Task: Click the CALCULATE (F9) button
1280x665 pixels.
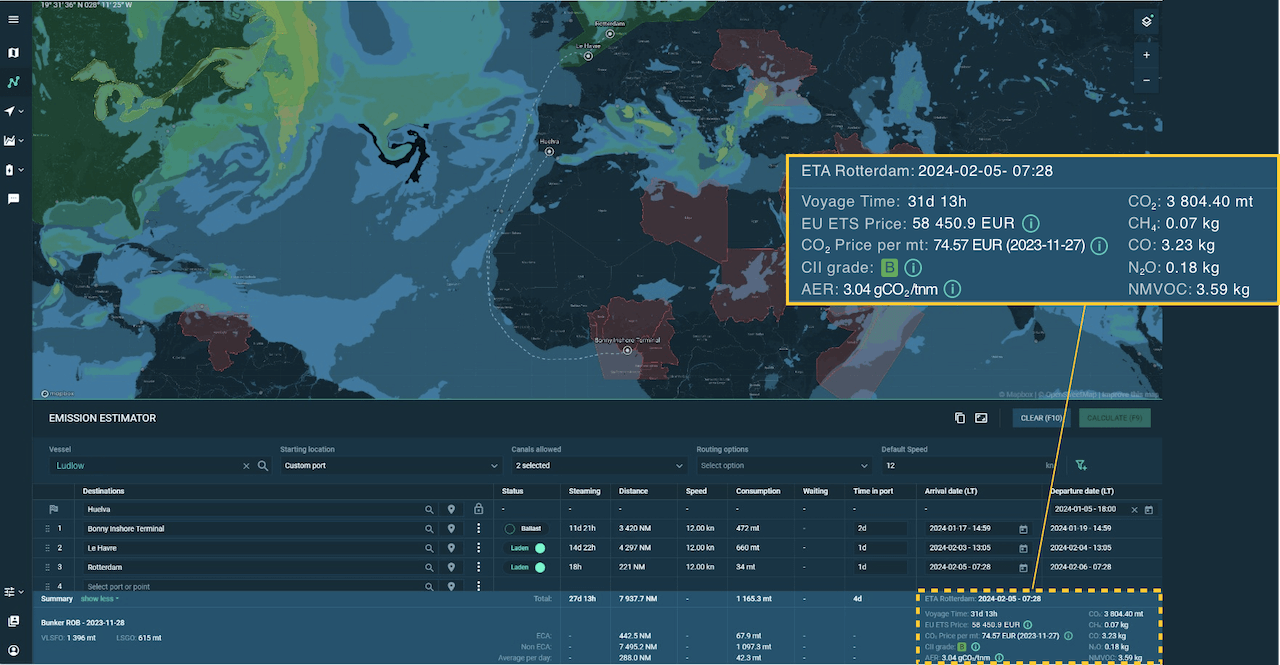Action: pyautogui.click(x=1115, y=418)
